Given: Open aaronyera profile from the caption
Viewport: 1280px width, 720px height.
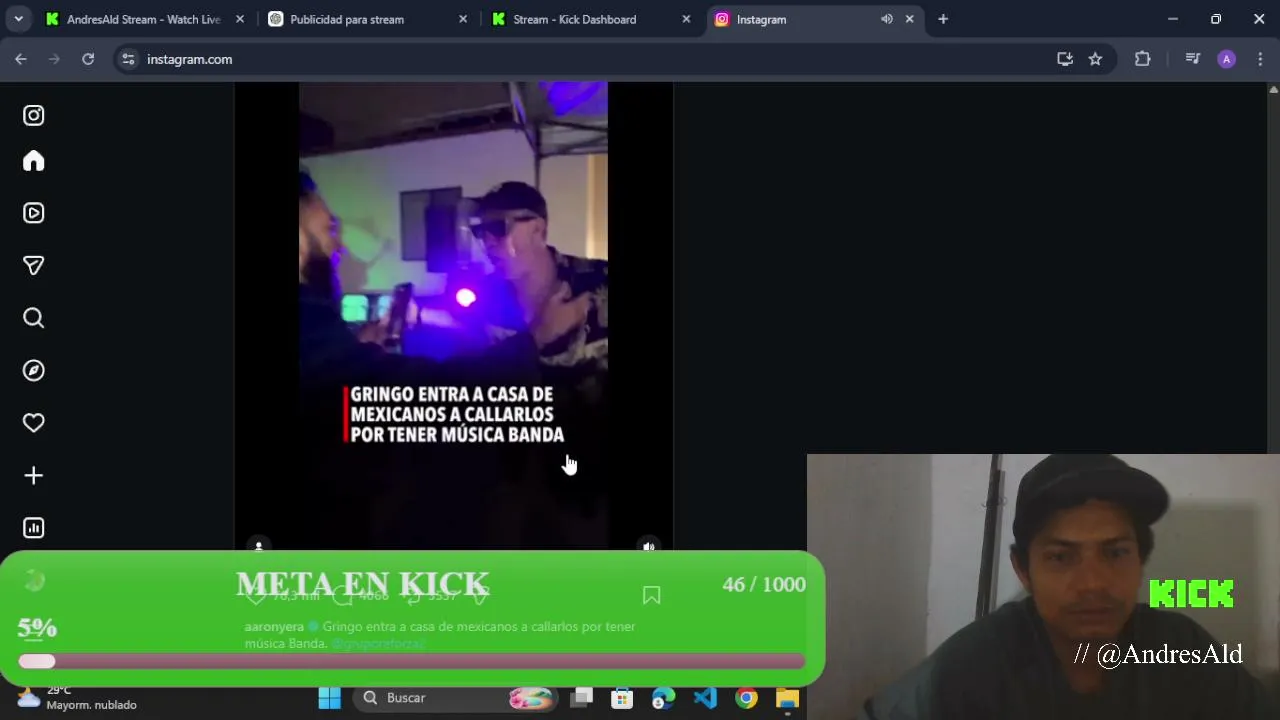Looking at the screenshot, I should [274, 627].
